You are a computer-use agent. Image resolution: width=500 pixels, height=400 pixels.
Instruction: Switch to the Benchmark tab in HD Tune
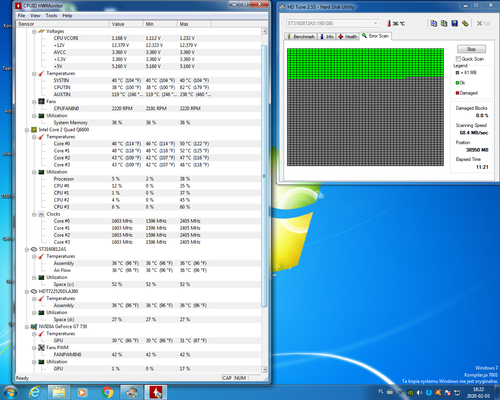pos(301,37)
